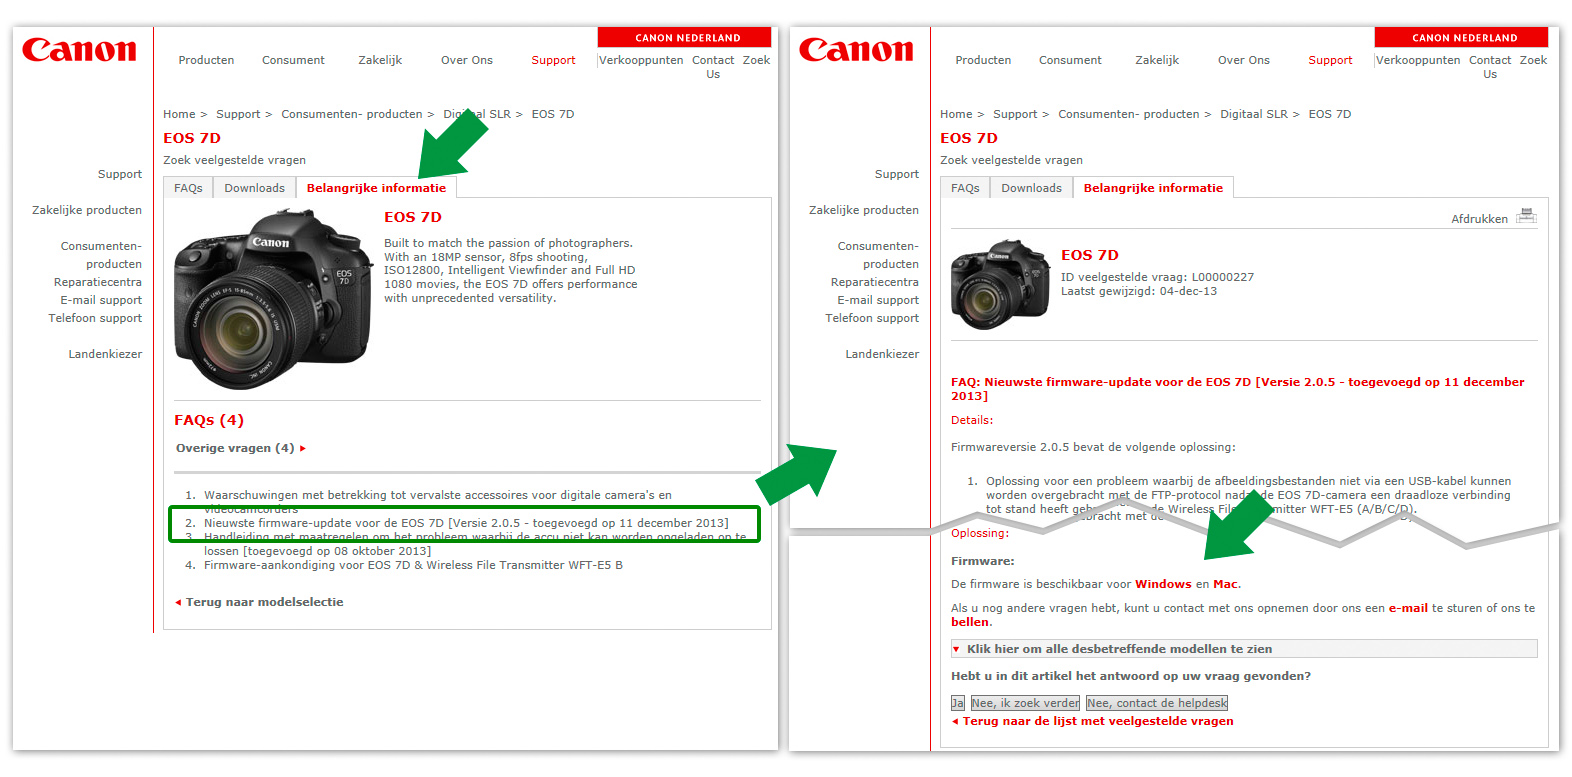Click the Canon logo in left page
This screenshot has width=1572, height=777.
coord(79,50)
